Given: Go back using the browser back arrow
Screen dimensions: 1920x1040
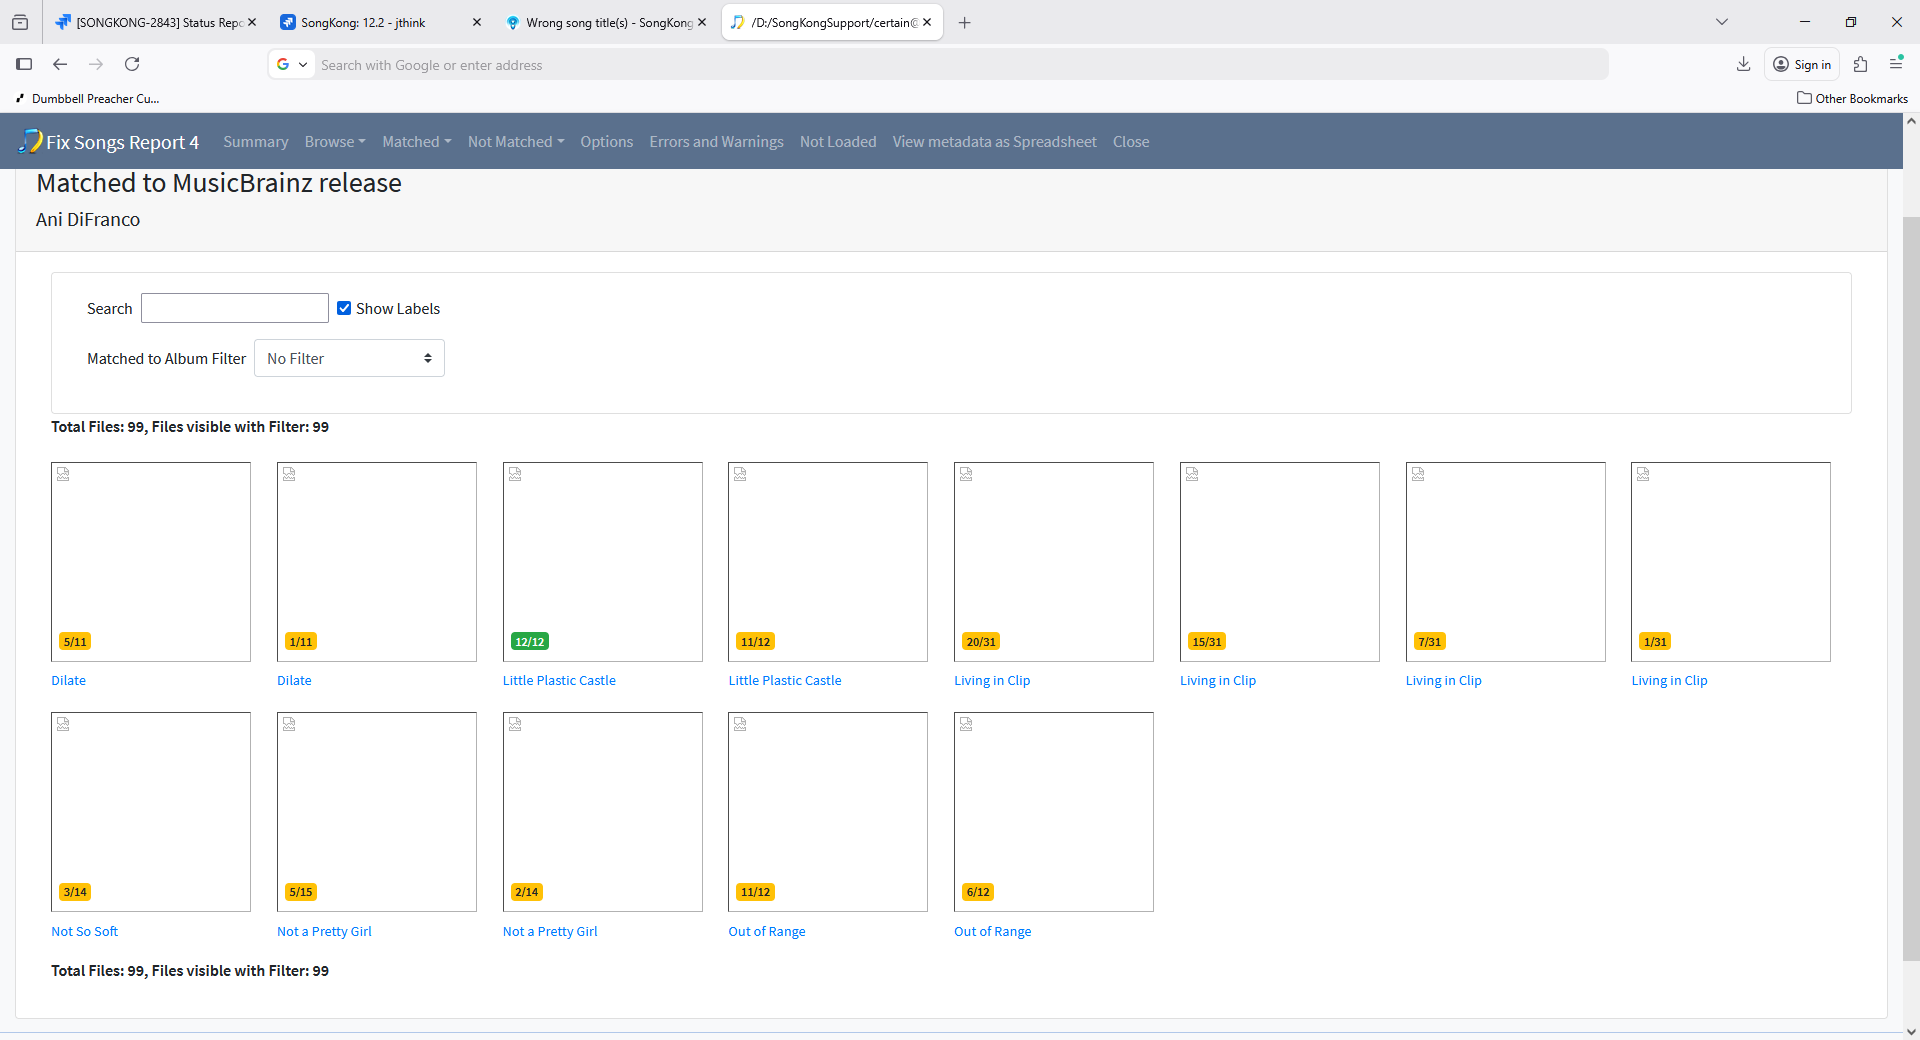Looking at the screenshot, I should tap(60, 64).
